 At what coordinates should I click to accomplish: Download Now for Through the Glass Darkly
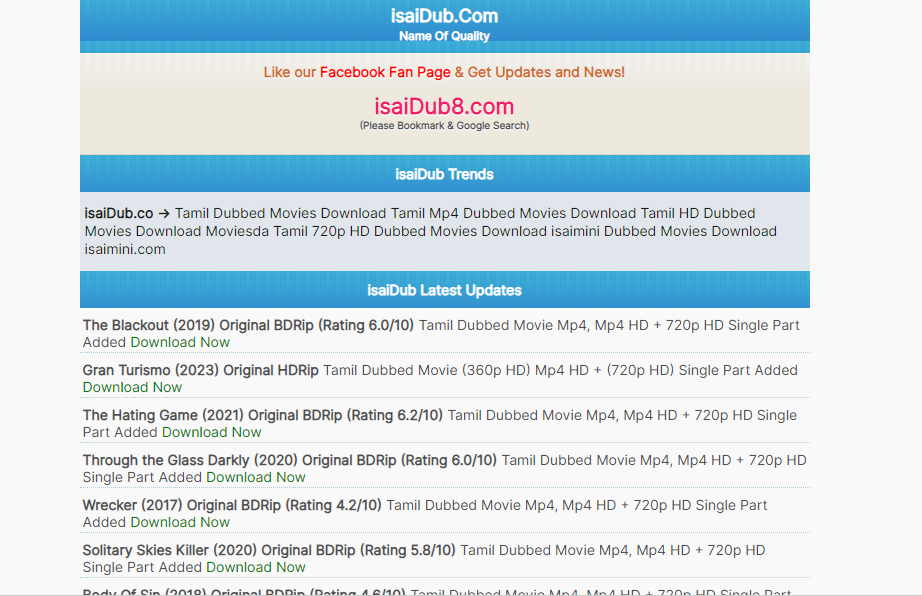point(256,477)
